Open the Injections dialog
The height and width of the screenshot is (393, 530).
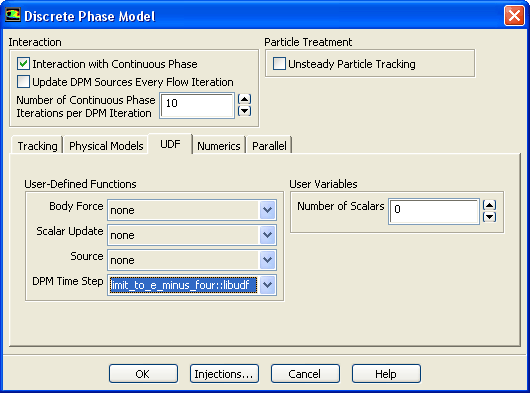pos(224,373)
